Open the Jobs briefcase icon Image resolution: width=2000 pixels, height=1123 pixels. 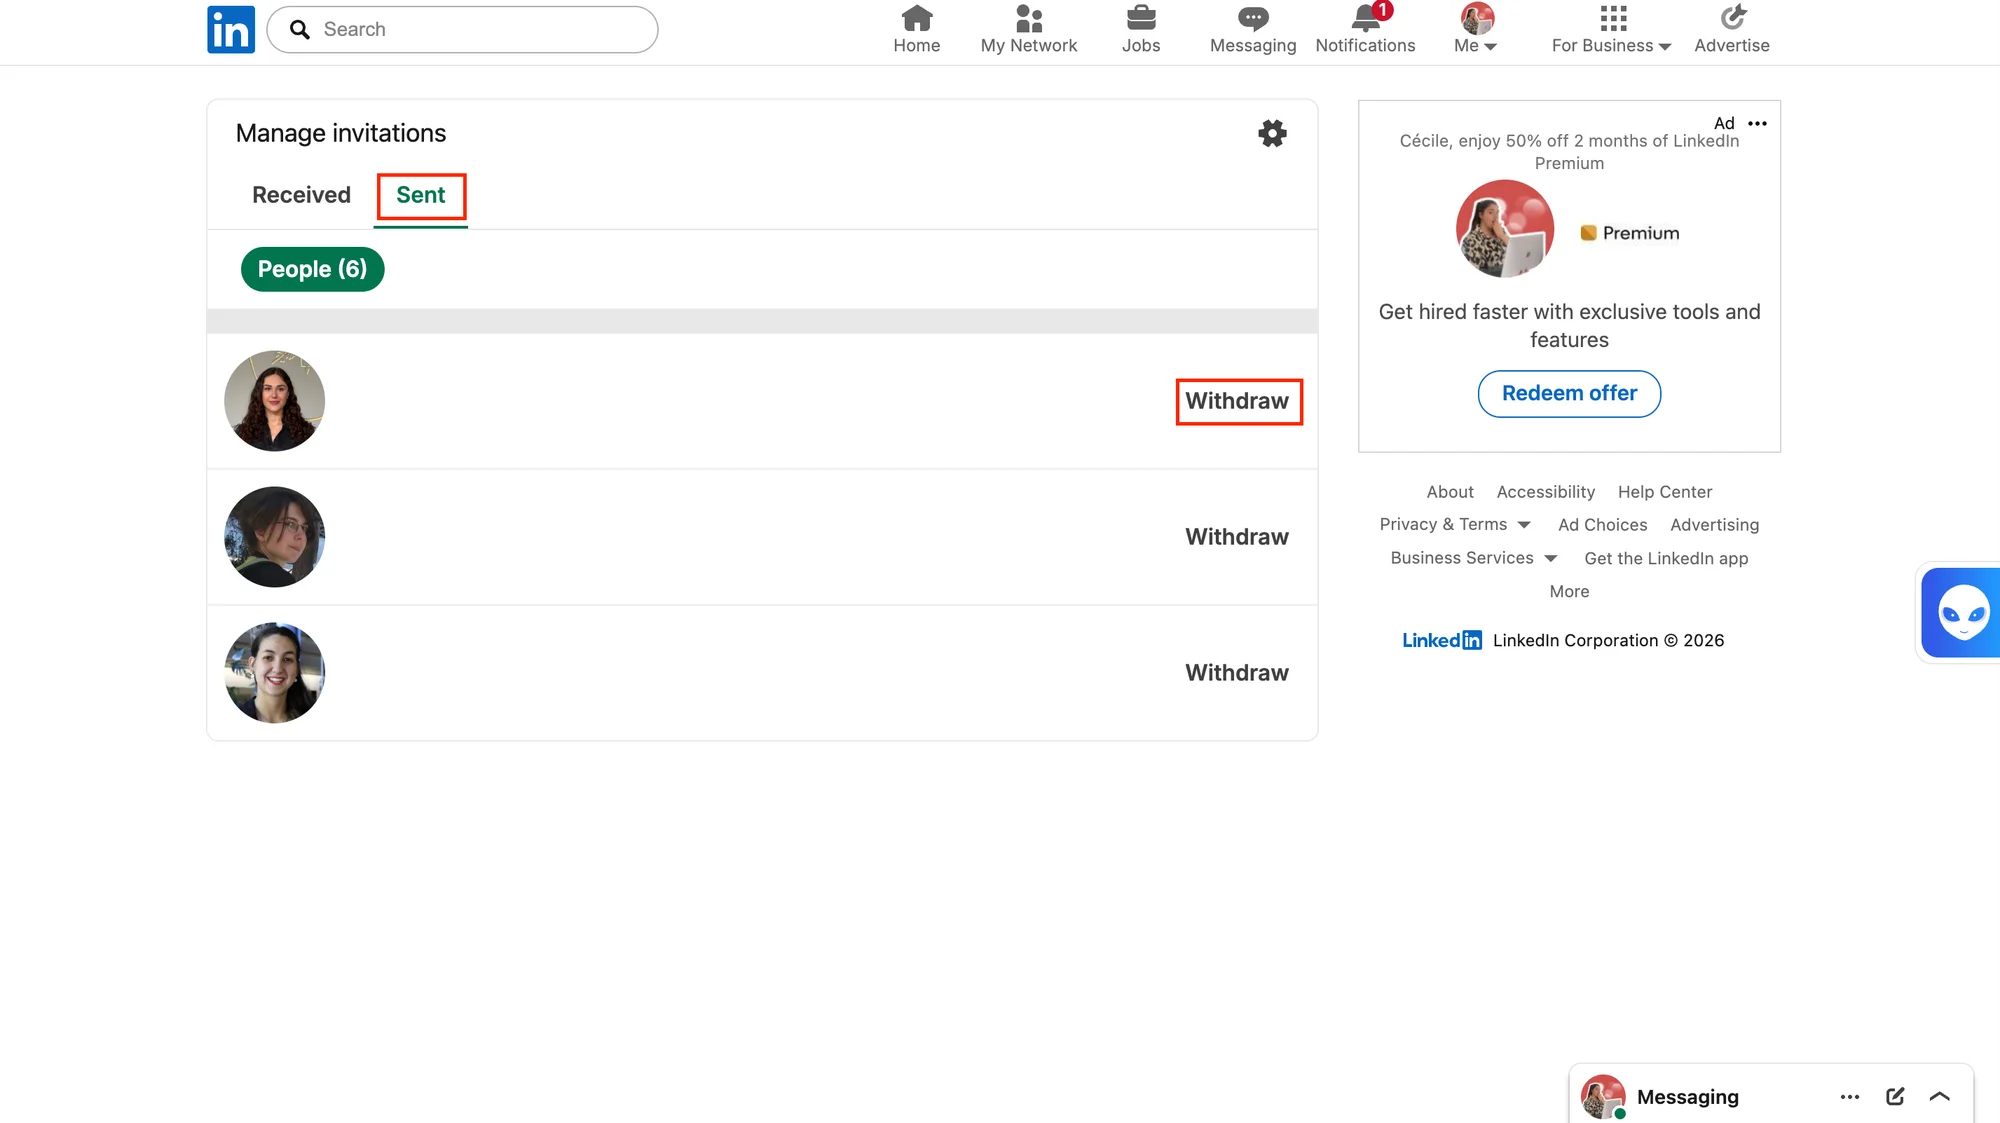click(1141, 18)
